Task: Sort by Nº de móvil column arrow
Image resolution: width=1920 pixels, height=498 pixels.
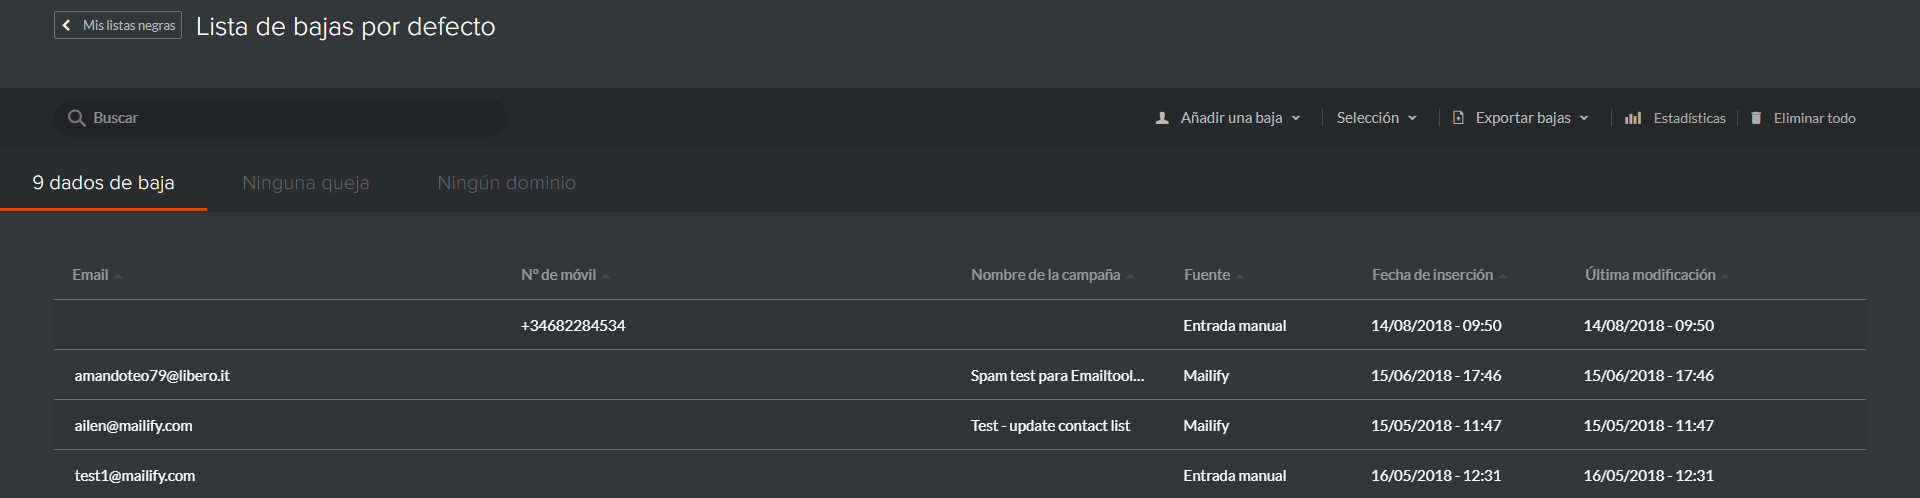Action: 606,276
